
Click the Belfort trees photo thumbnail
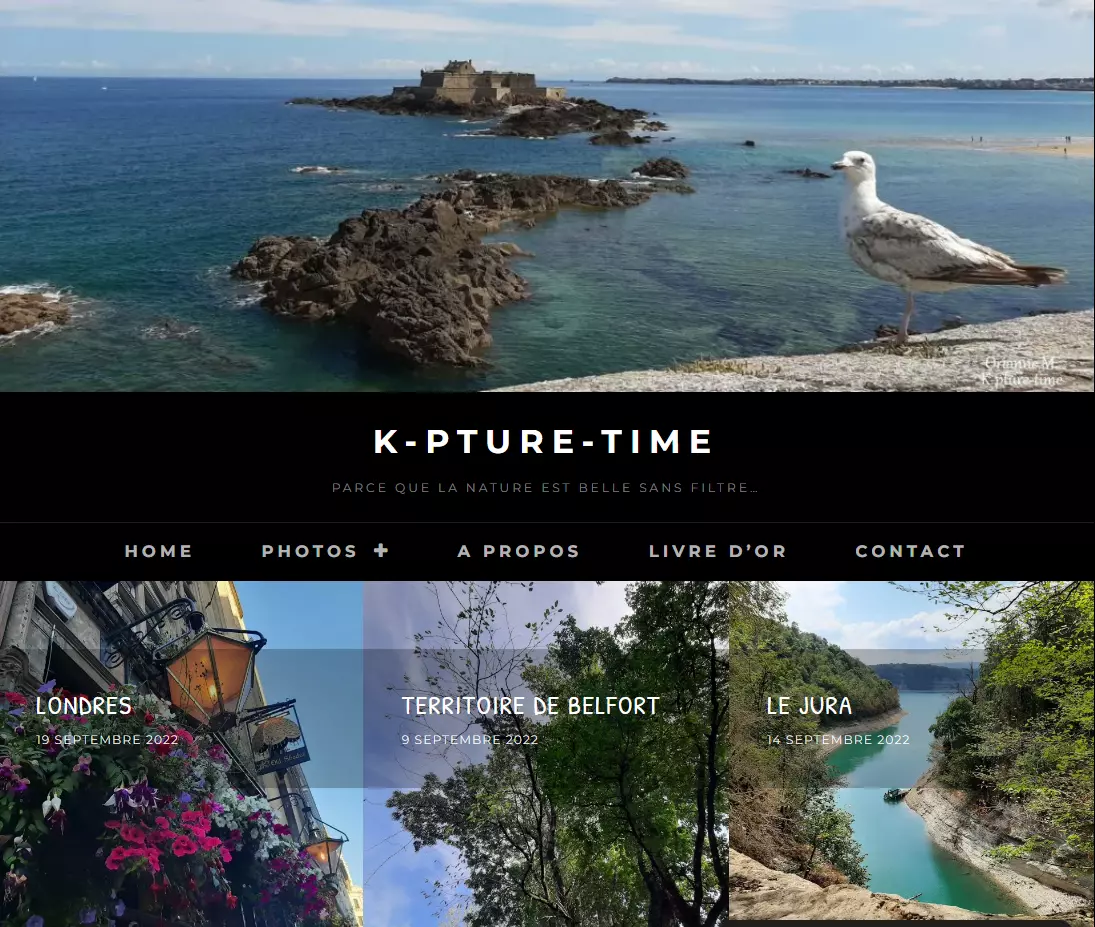click(546, 838)
